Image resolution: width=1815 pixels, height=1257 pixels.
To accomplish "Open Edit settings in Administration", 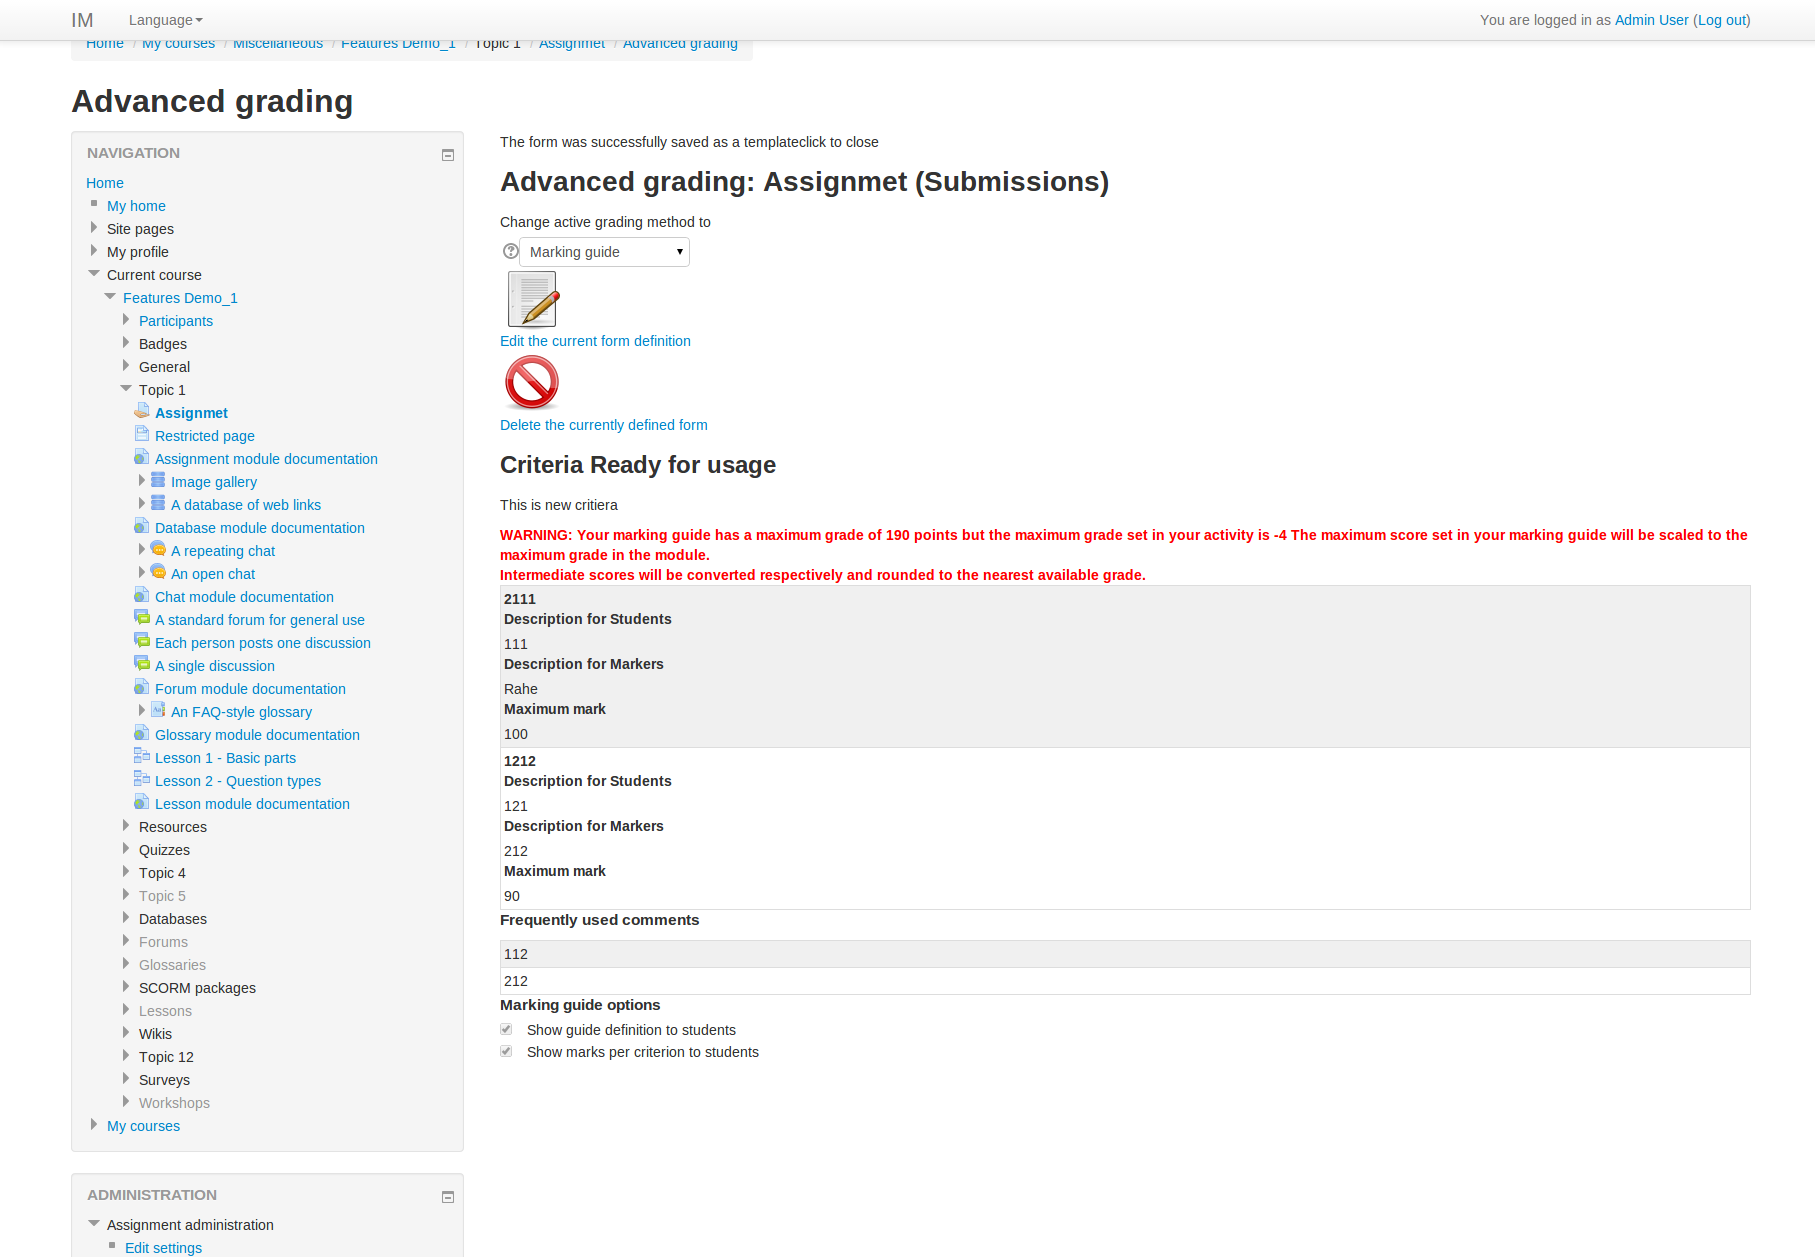I will [163, 1248].
